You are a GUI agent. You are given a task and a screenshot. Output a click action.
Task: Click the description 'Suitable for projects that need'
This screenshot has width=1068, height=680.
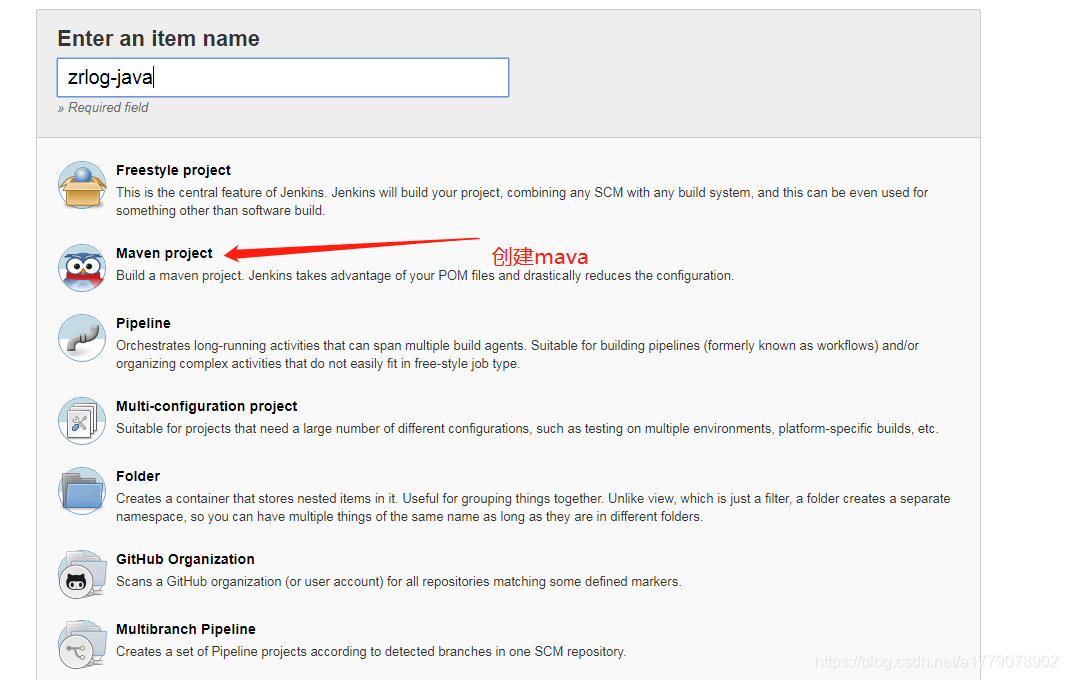pos(527,429)
